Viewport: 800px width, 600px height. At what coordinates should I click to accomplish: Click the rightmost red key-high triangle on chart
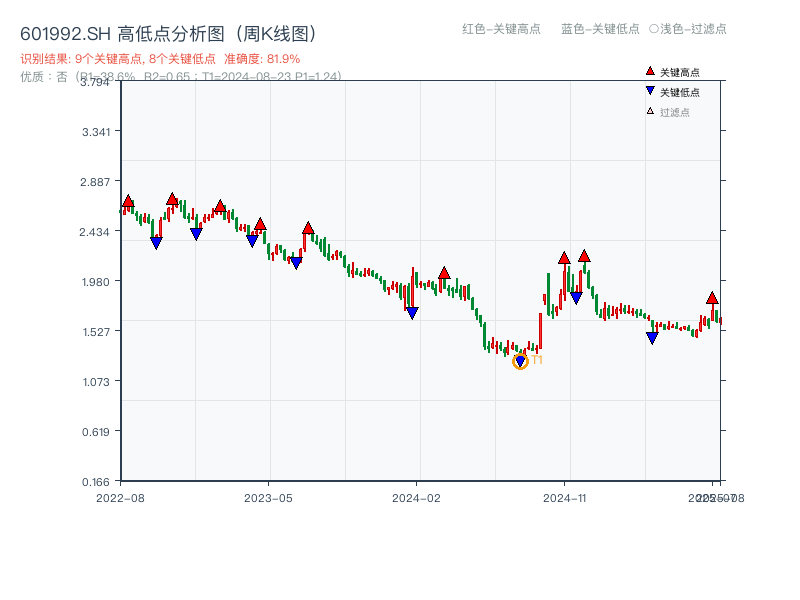click(712, 298)
